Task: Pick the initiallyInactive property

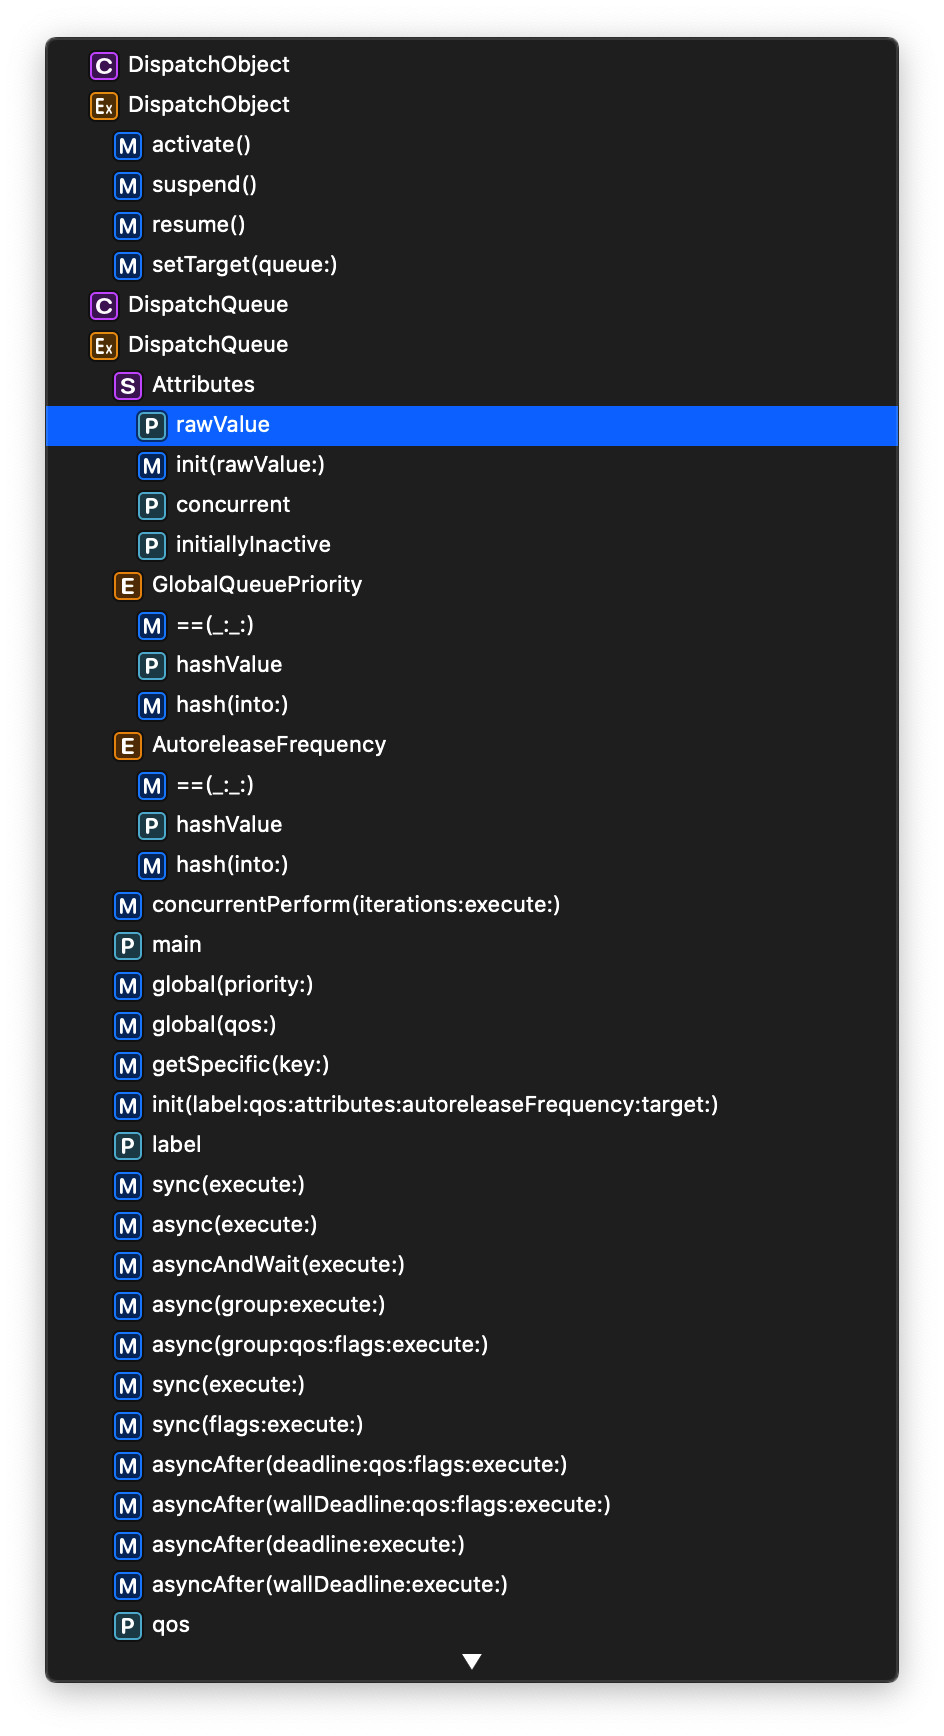Action: (x=472, y=545)
